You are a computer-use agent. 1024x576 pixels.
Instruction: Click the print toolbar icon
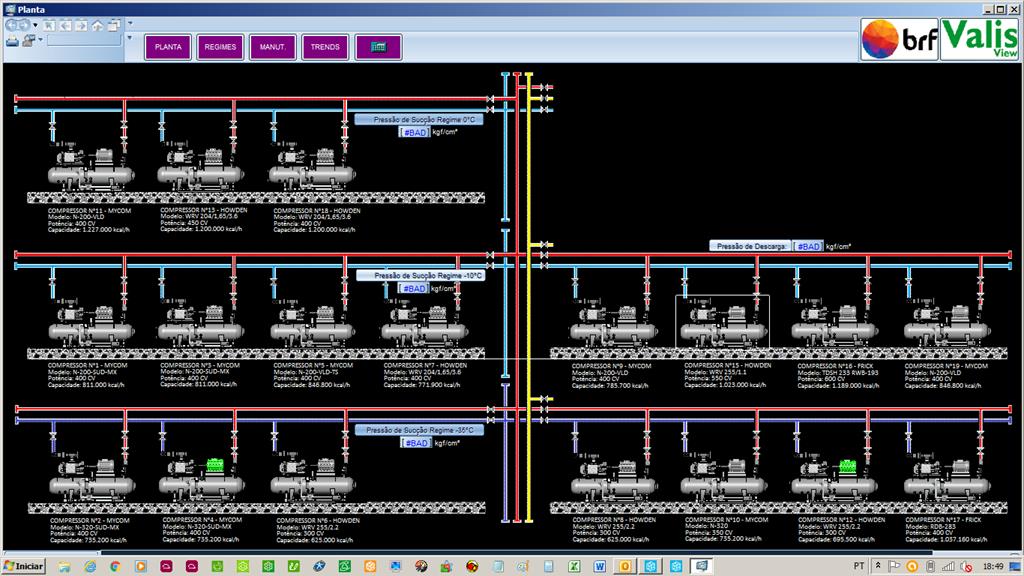click(x=12, y=41)
